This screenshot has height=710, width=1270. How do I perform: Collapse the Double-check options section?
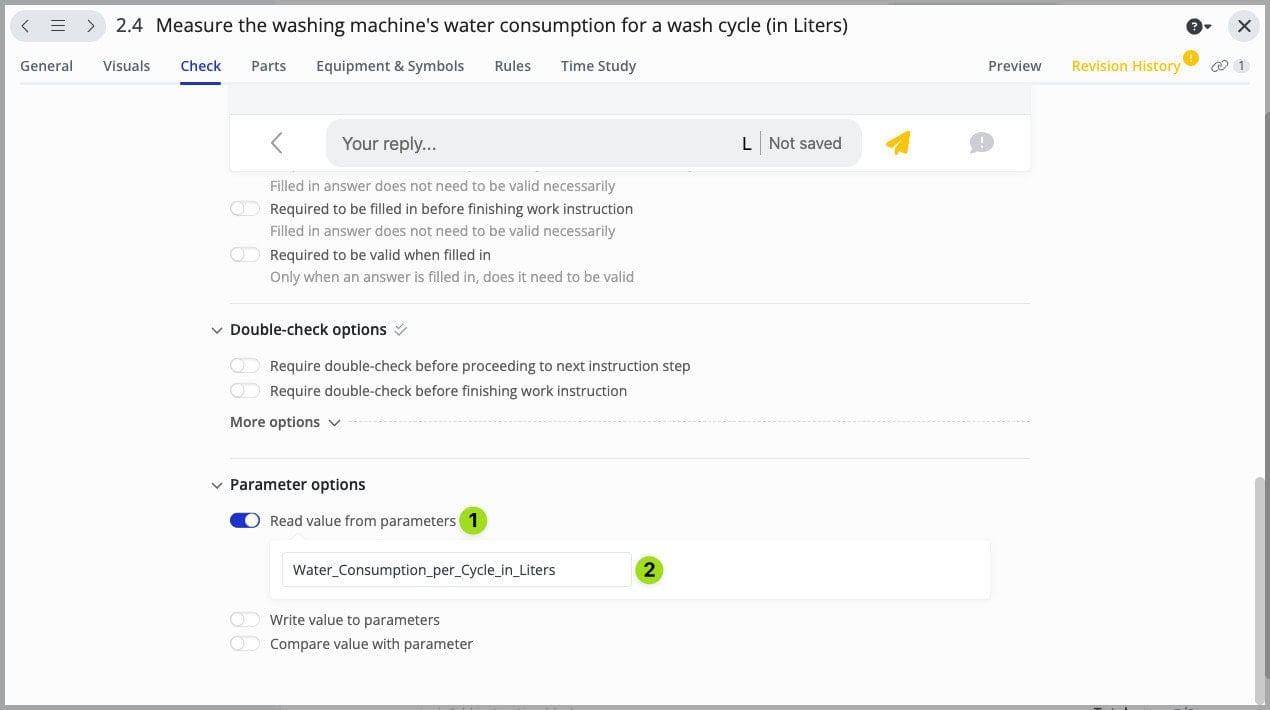217,330
